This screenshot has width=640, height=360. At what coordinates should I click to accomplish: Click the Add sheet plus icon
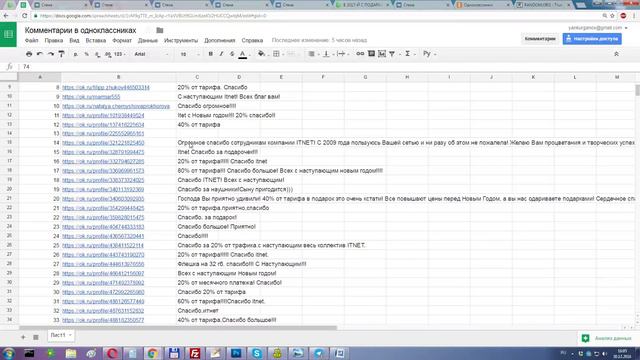[x=23, y=337]
